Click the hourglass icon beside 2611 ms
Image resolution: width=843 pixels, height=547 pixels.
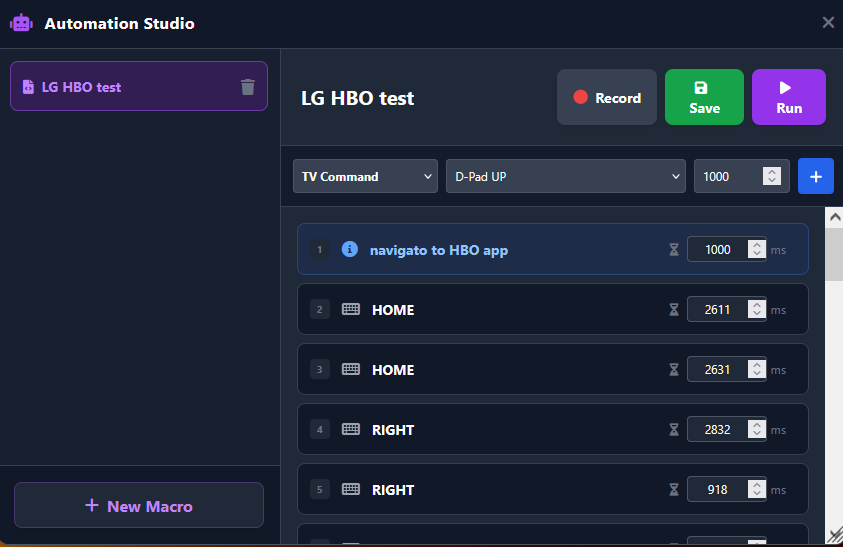[x=674, y=310]
